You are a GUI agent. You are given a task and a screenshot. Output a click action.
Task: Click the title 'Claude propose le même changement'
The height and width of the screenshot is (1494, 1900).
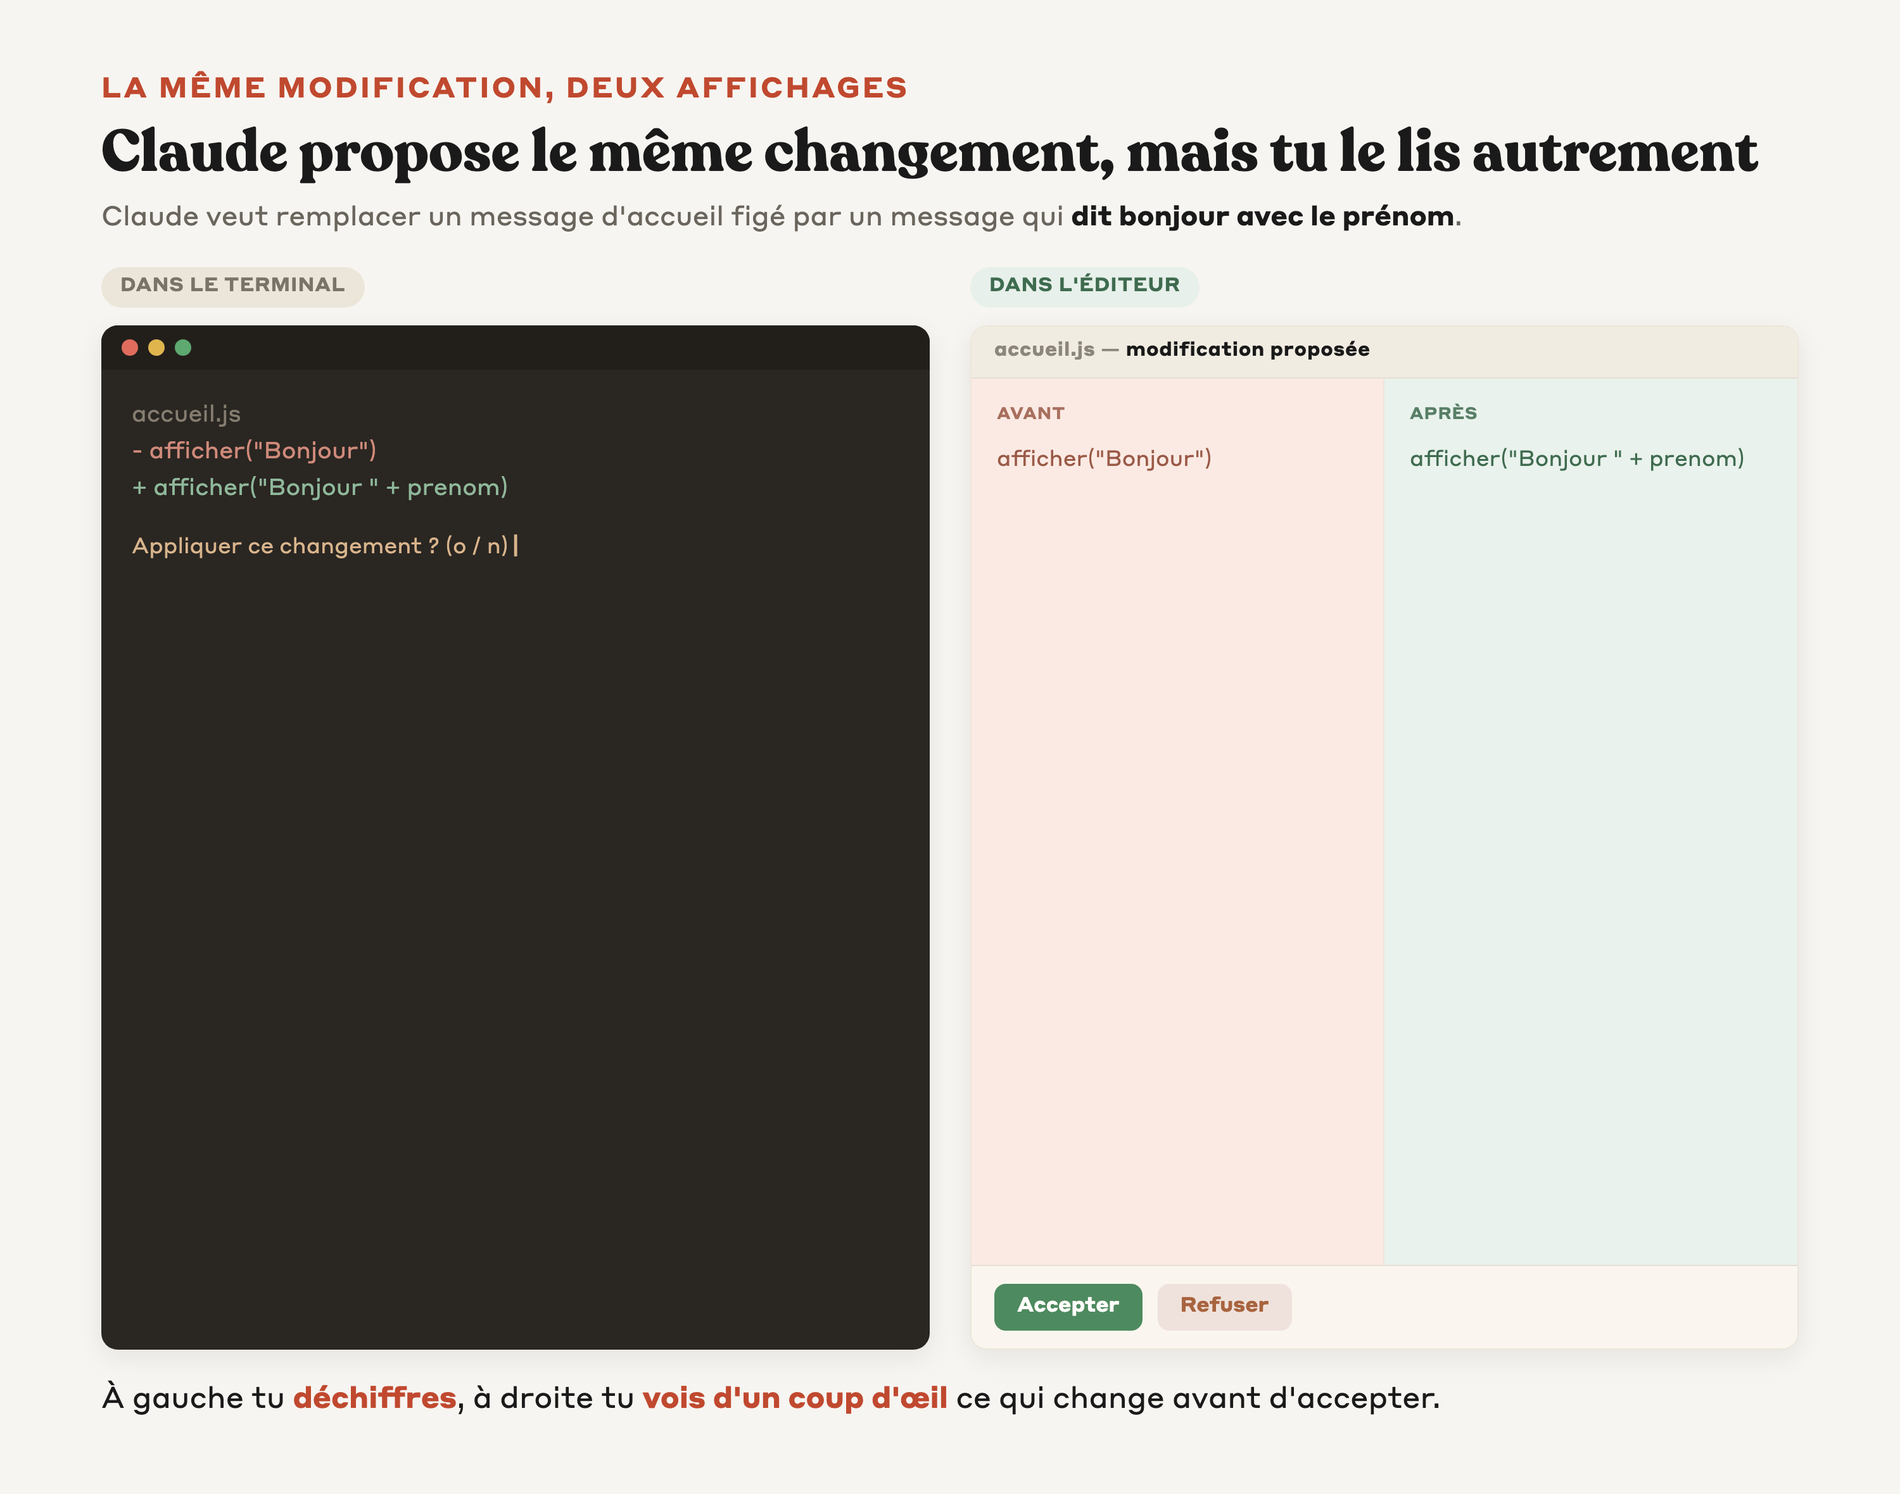[x=607, y=153]
